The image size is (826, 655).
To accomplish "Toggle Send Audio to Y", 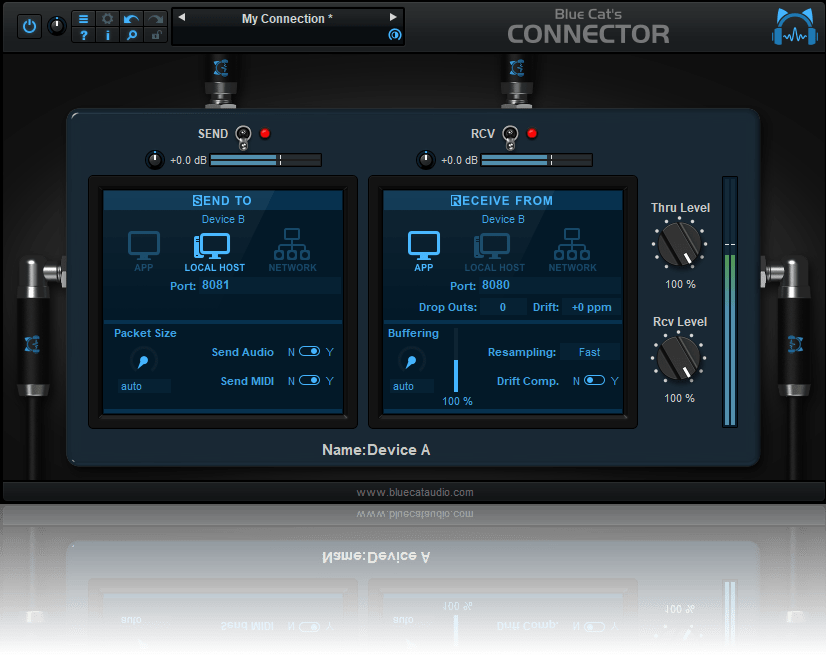I will pyautogui.click(x=312, y=352).
